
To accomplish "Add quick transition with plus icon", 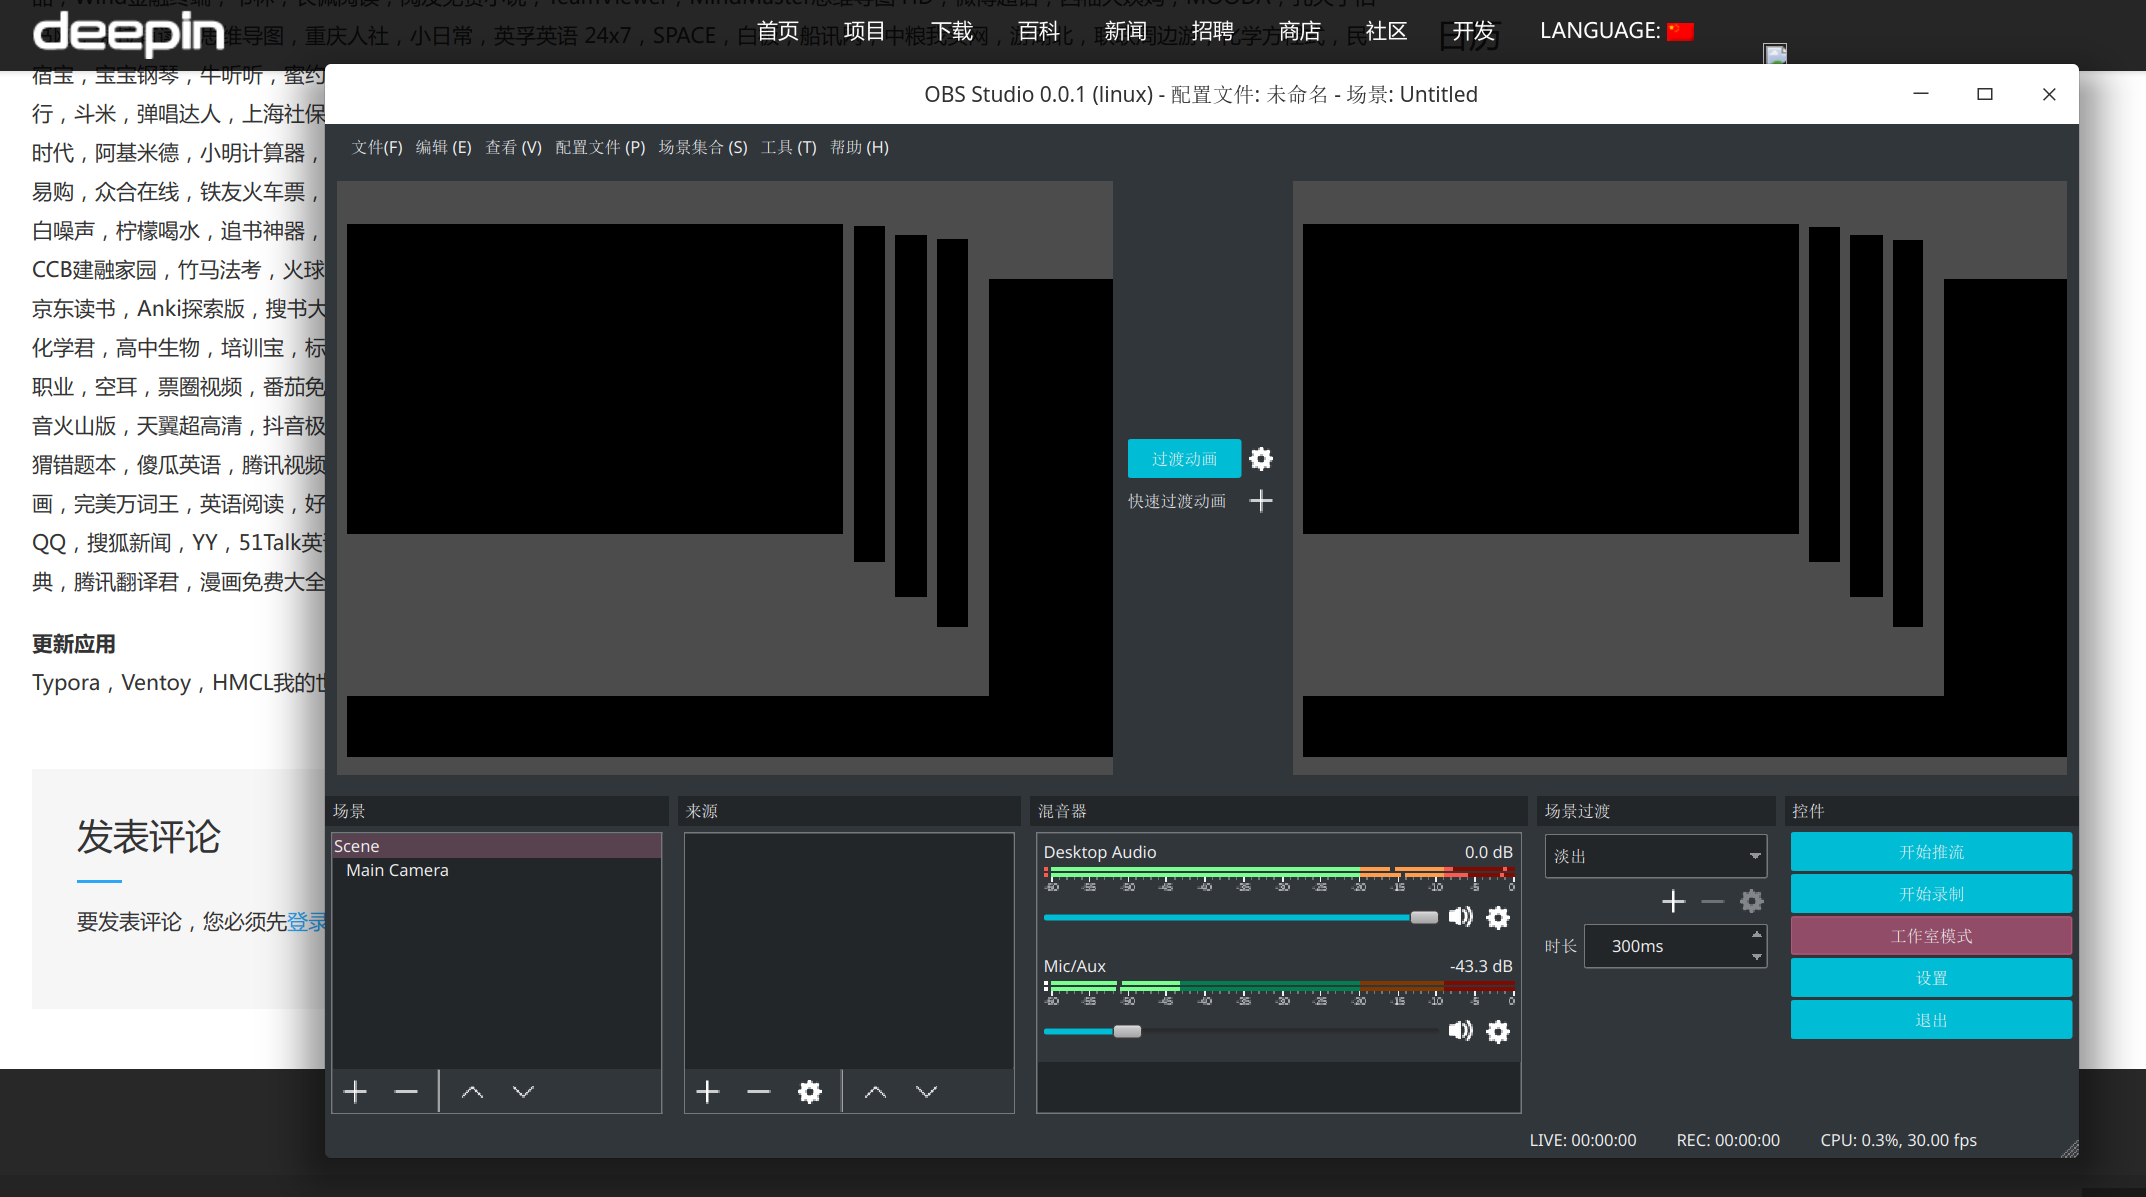I will (x=1261, y=501).
